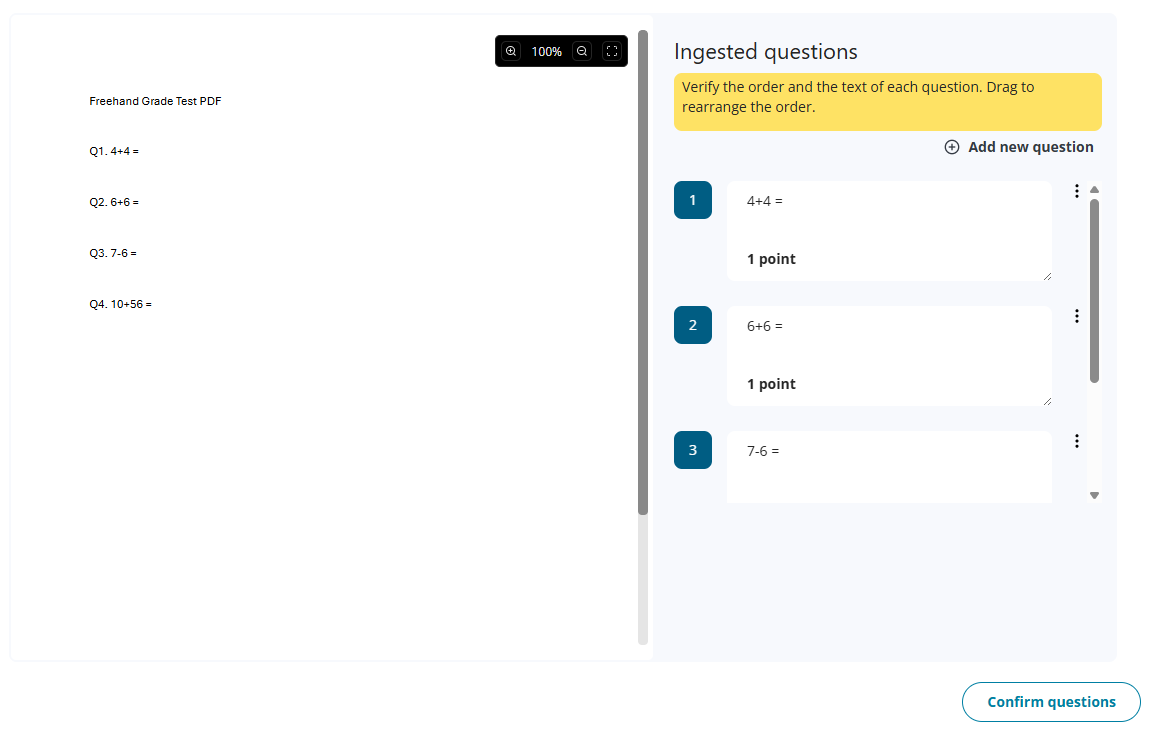1151x733 pixels.
Task: Zoom out of the PDF preview
Action: coord(582,51)
